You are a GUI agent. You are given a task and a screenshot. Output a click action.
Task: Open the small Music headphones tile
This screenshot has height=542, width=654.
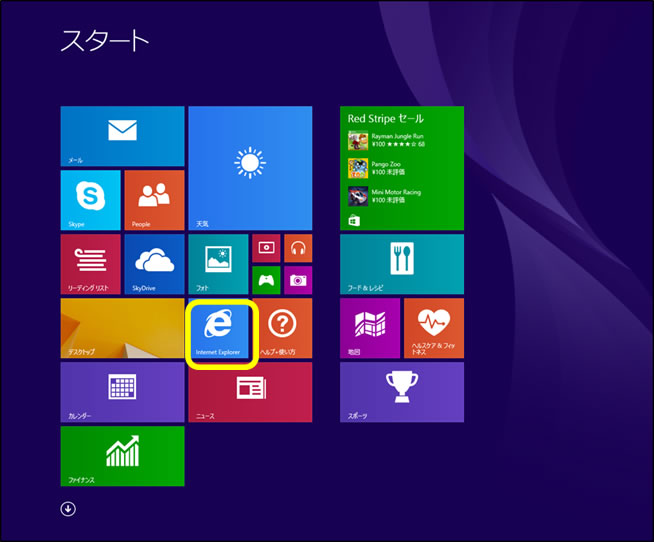click(x=298, y=248)
